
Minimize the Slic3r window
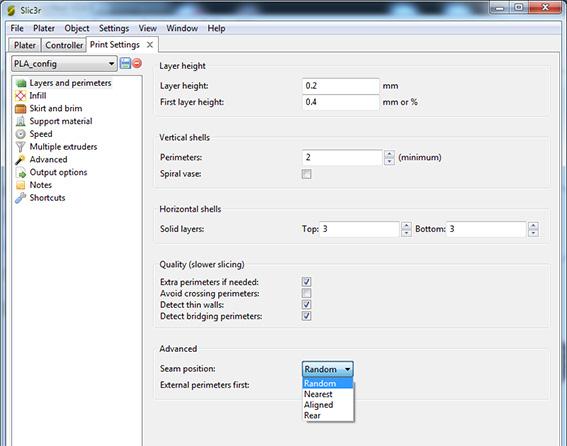(x=500, y=8)
